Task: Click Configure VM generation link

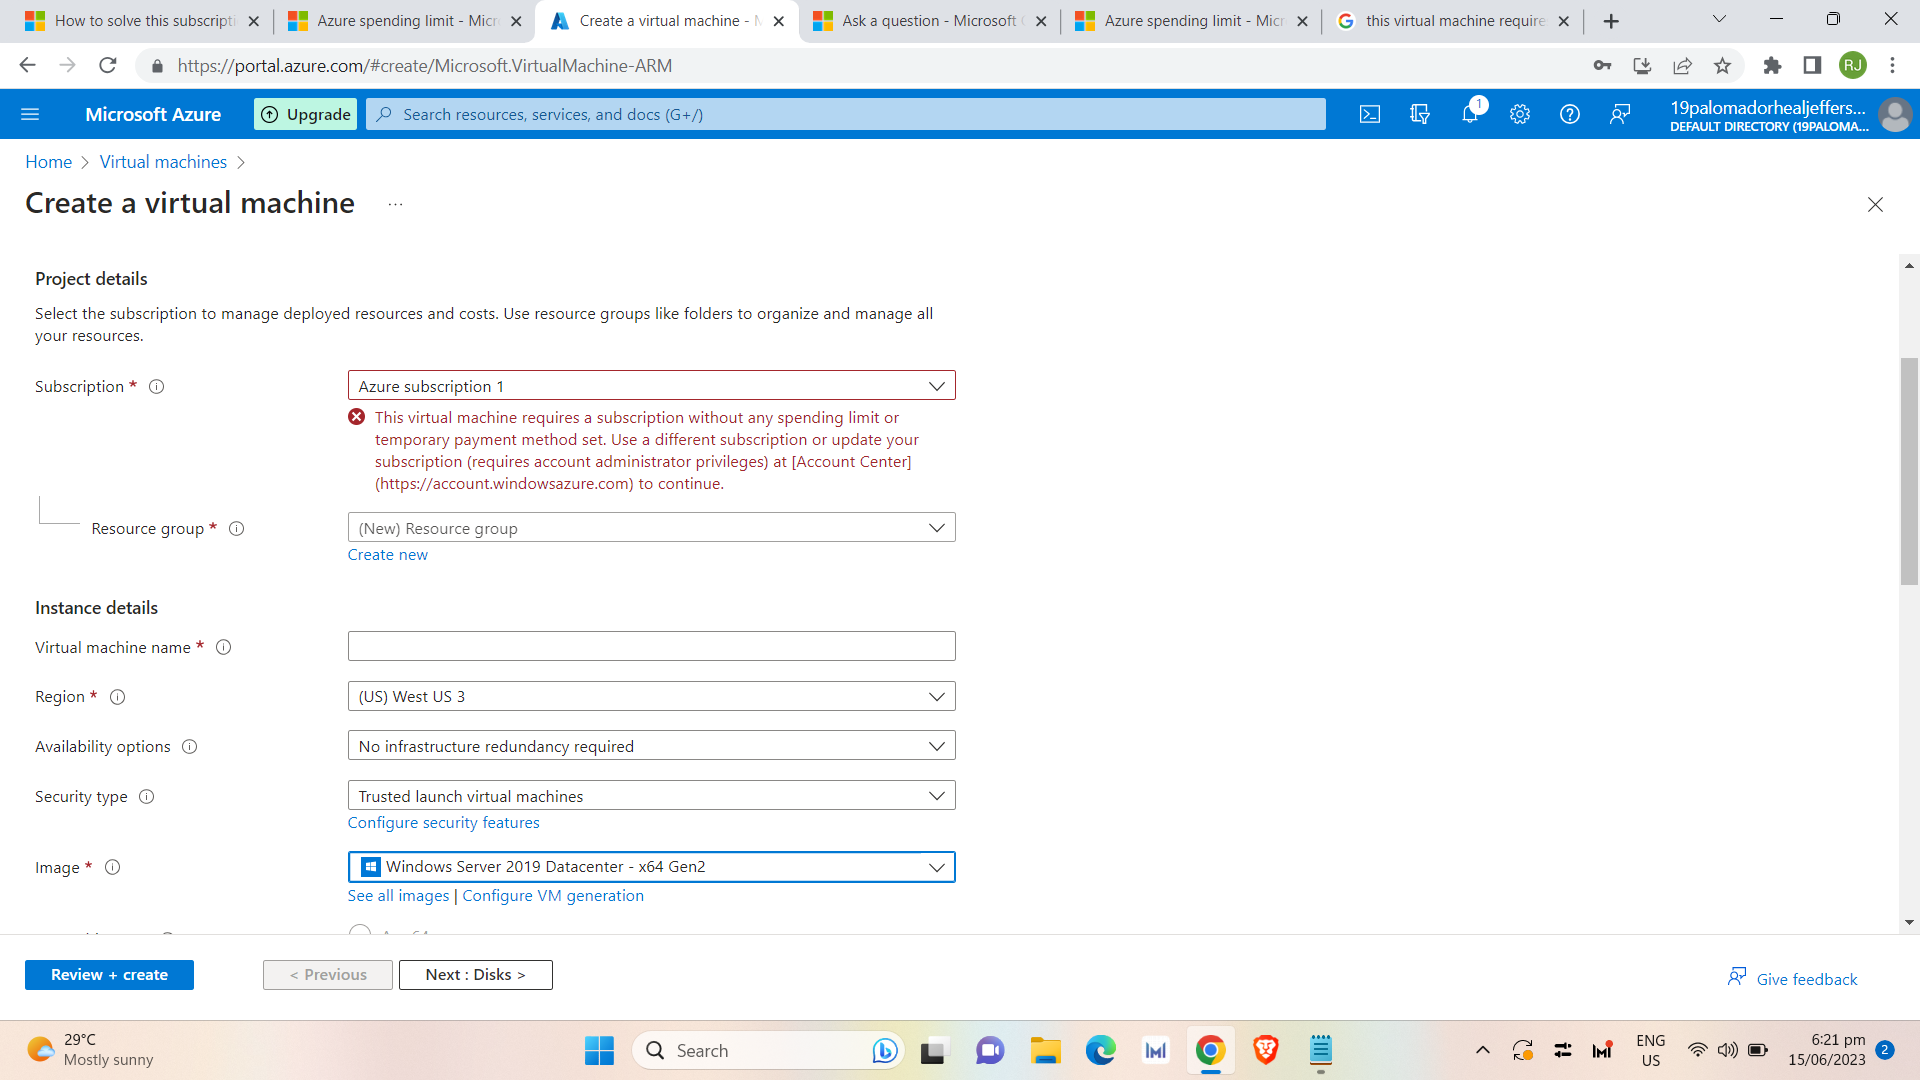Action: [552, 896]
